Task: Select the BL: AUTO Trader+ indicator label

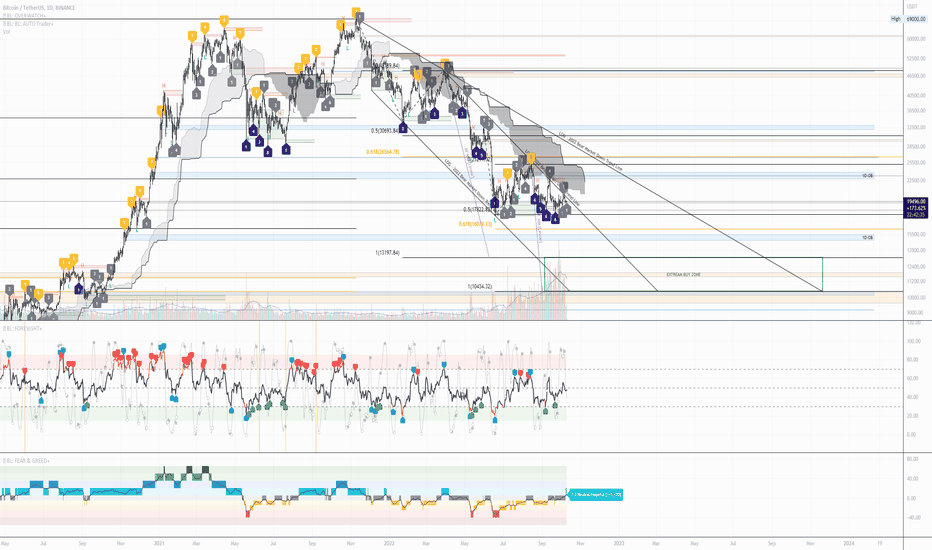Action: [28, 24]
